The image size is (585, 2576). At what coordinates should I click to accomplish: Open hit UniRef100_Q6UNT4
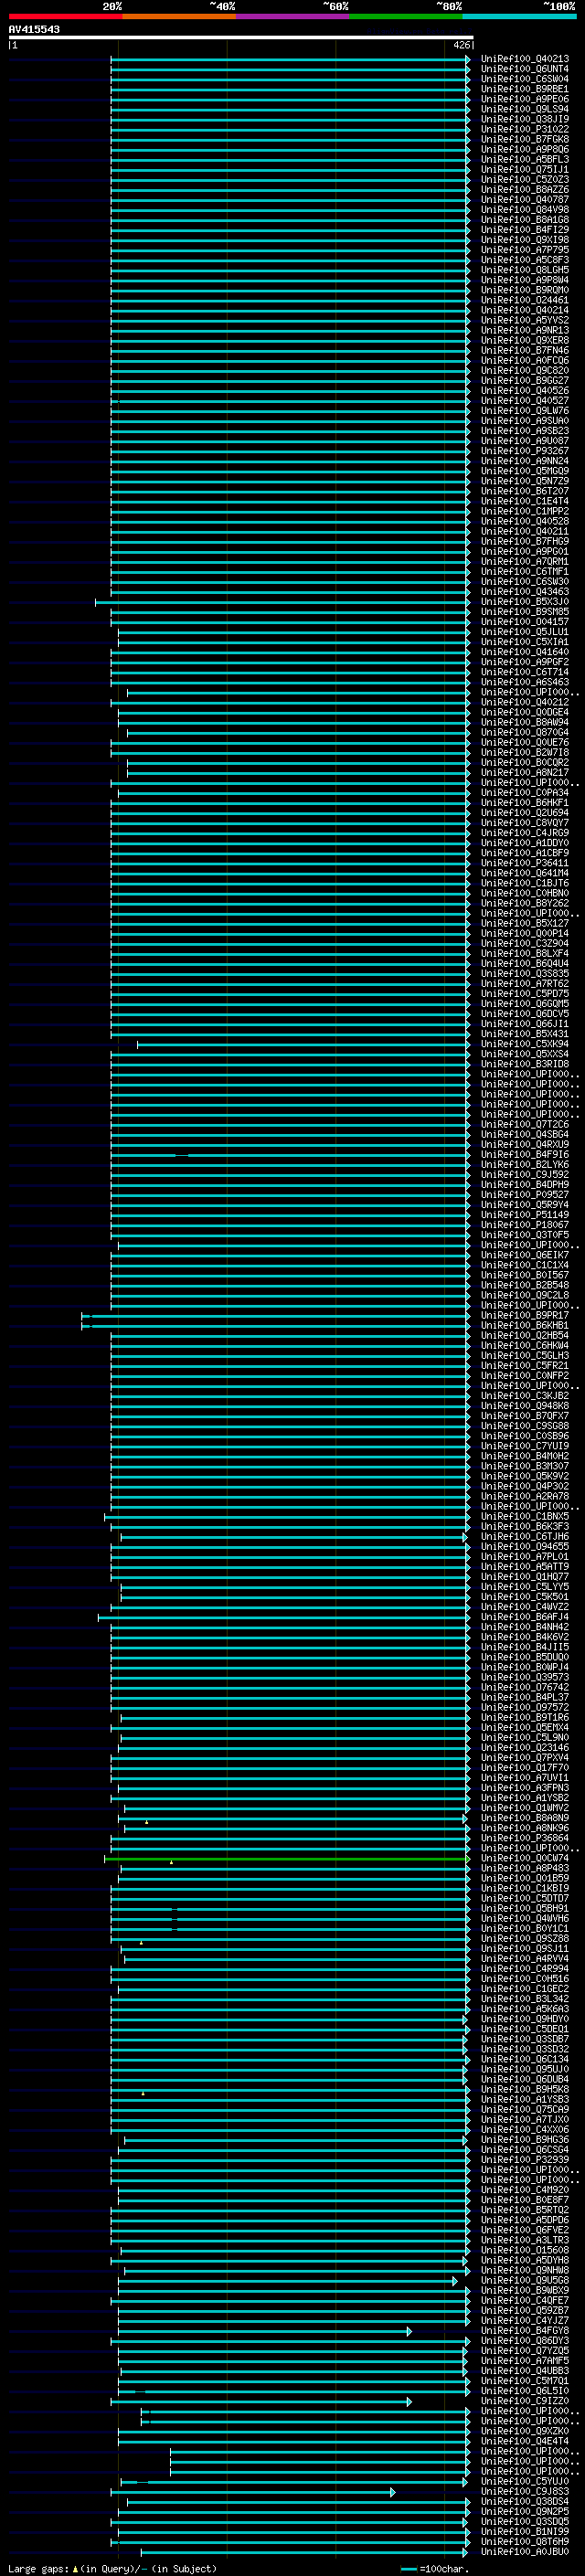point(524,69)
